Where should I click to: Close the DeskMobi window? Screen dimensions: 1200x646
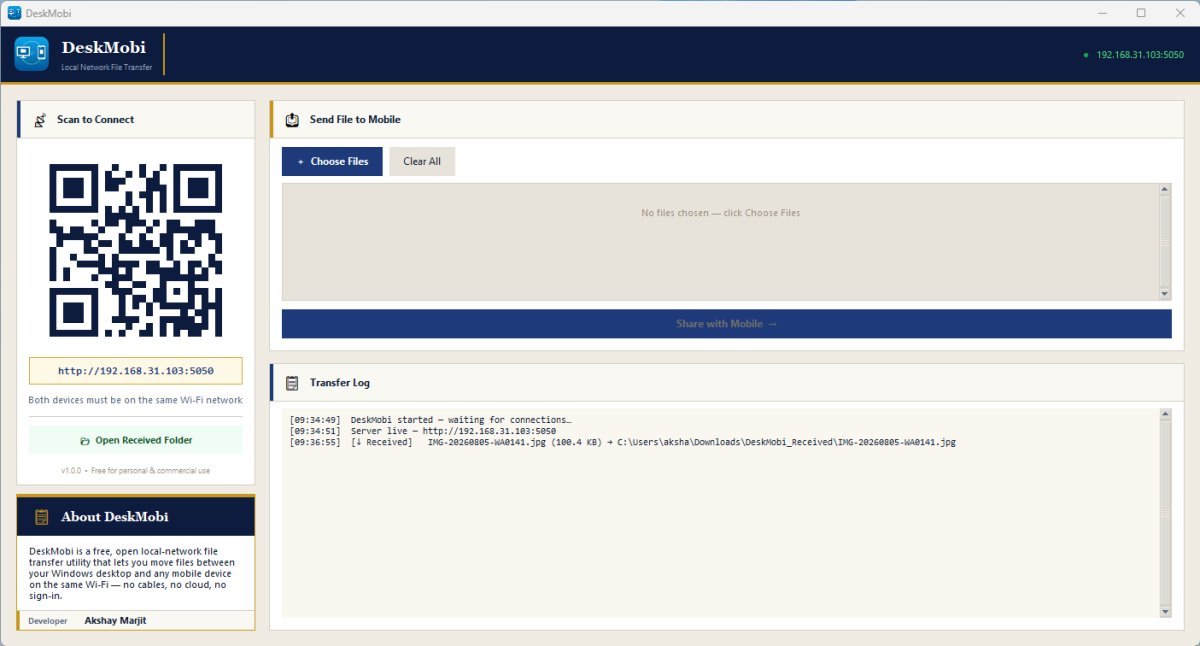tap(1181, 13)
